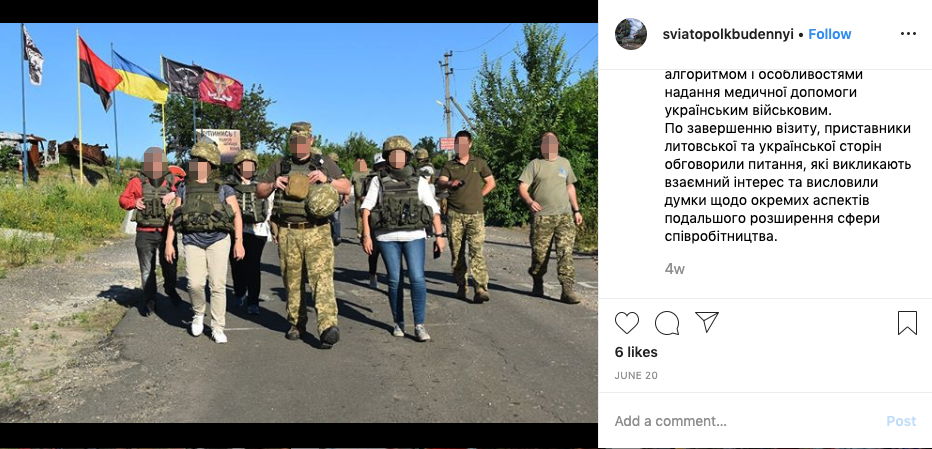Submit comment with the Post button
The height and width of the screenshot is (449, 932).
(901, 421)
